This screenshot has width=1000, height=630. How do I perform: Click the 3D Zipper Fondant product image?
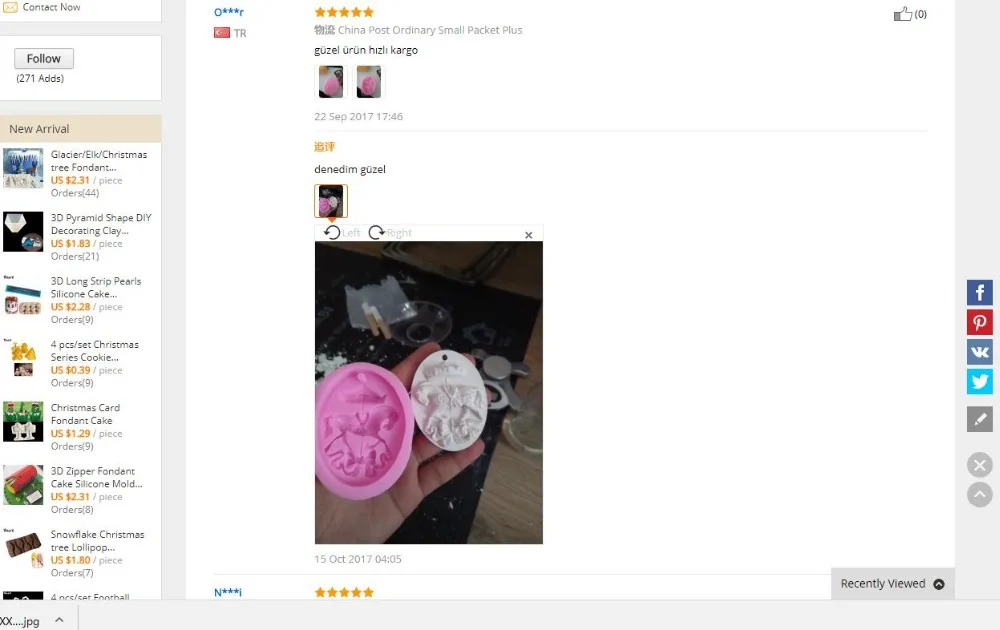click(23, 485)
